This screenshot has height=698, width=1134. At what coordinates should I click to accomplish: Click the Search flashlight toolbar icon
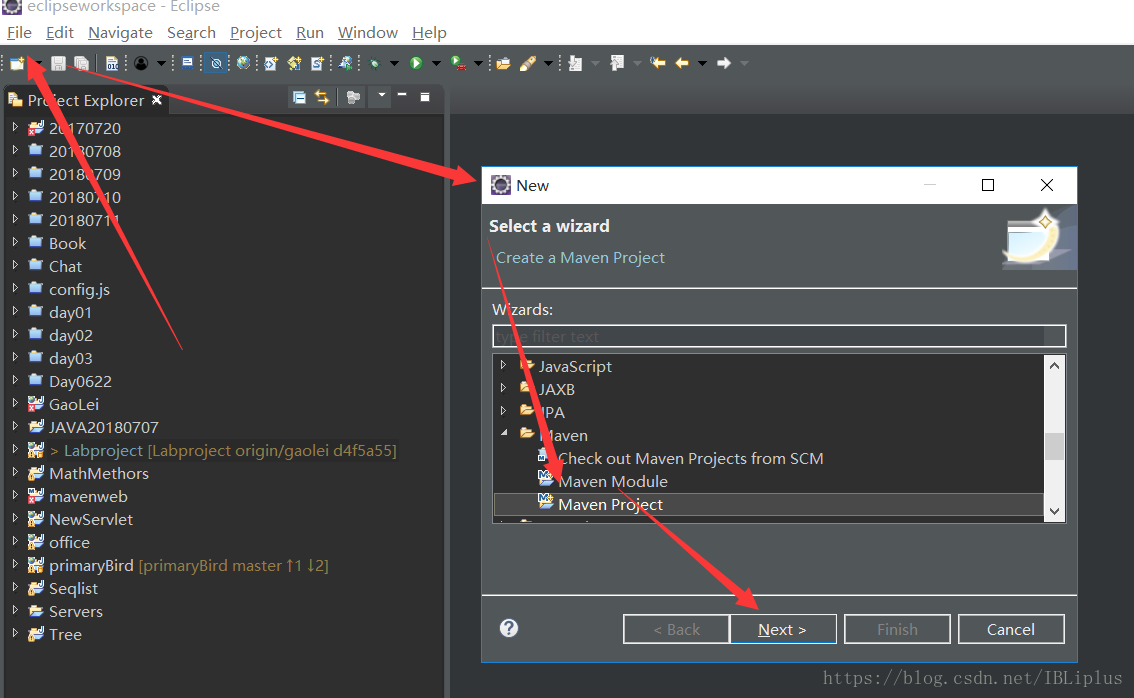pyautogui.click(x=528, y=64)
